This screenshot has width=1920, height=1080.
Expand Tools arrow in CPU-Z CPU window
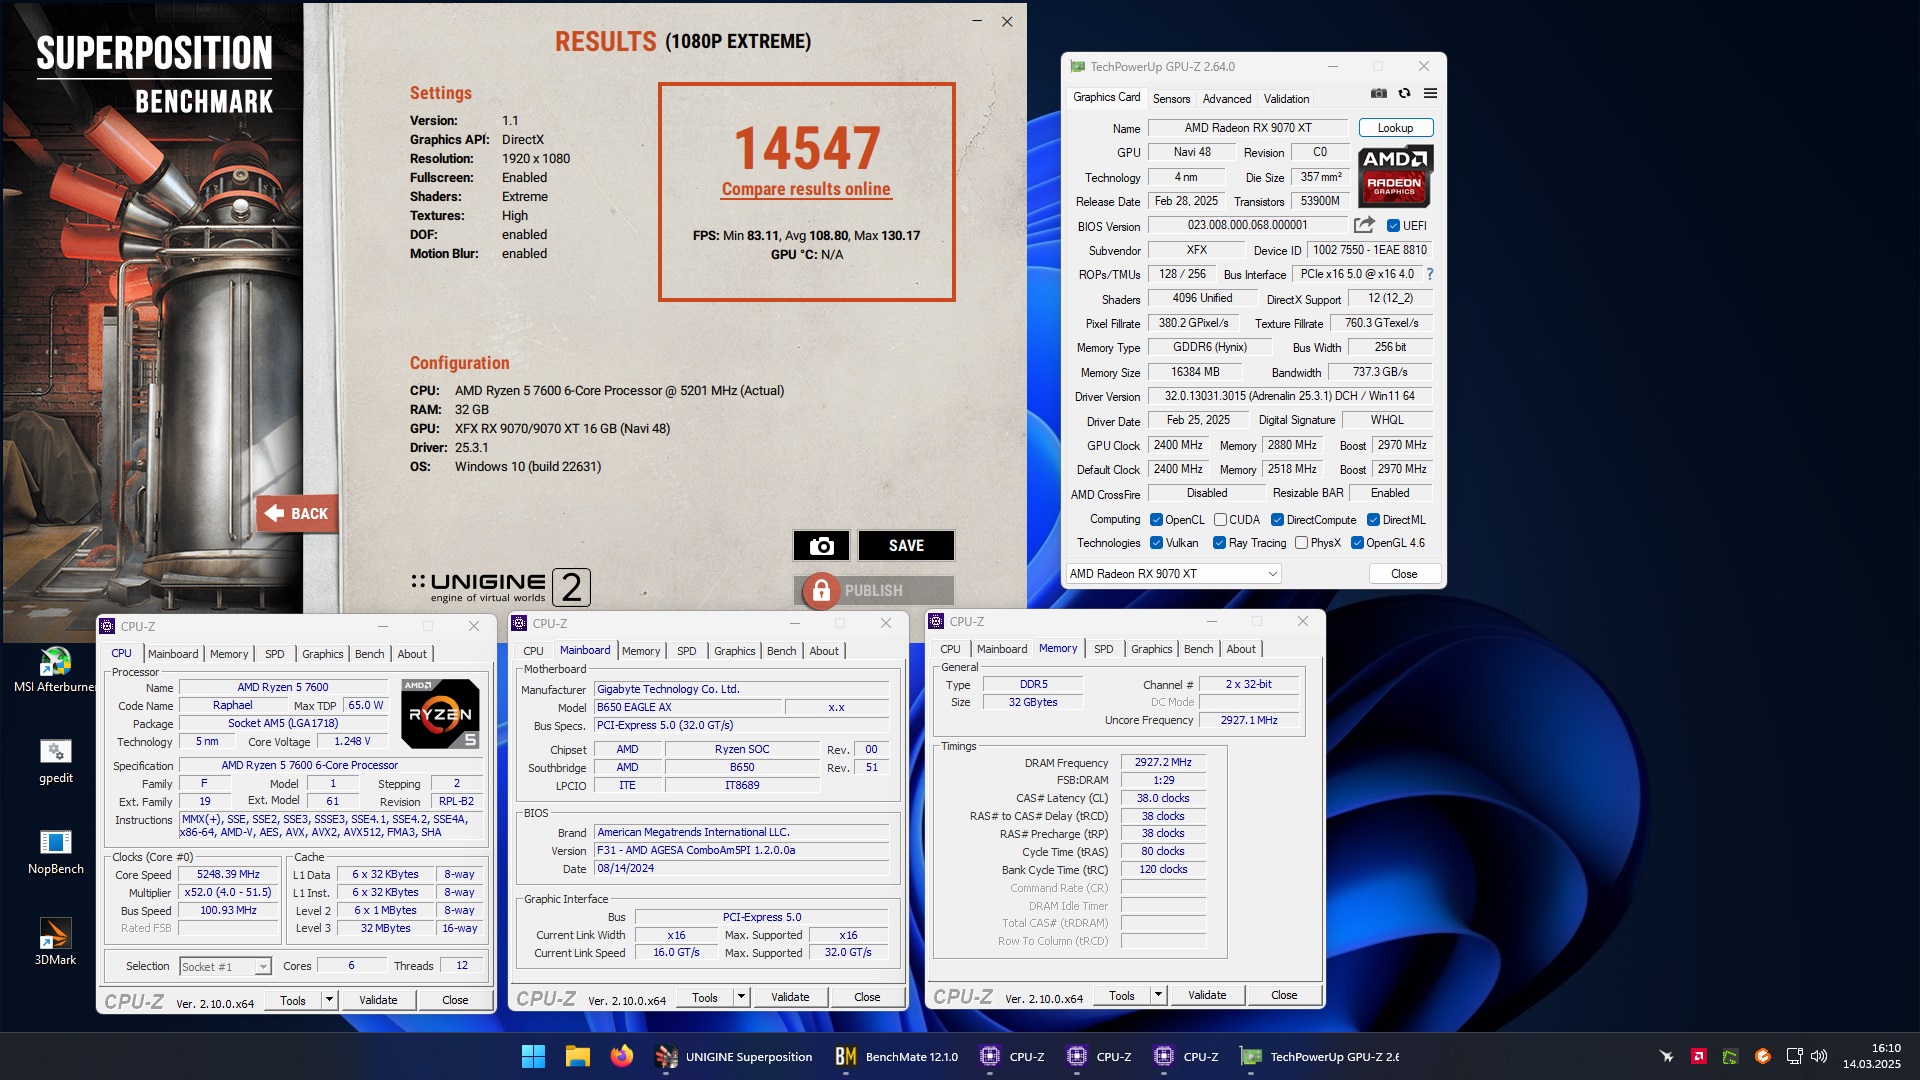[328, 1000]
